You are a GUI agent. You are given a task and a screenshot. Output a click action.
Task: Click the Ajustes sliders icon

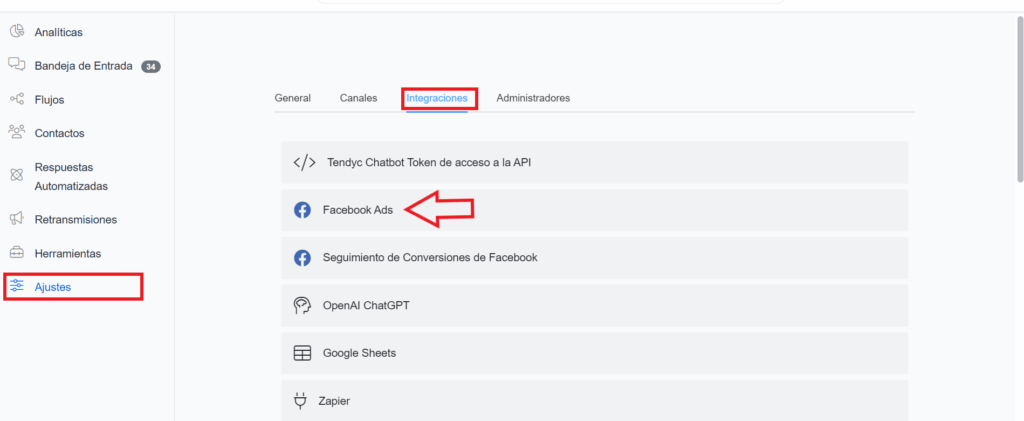click(16, 287)
